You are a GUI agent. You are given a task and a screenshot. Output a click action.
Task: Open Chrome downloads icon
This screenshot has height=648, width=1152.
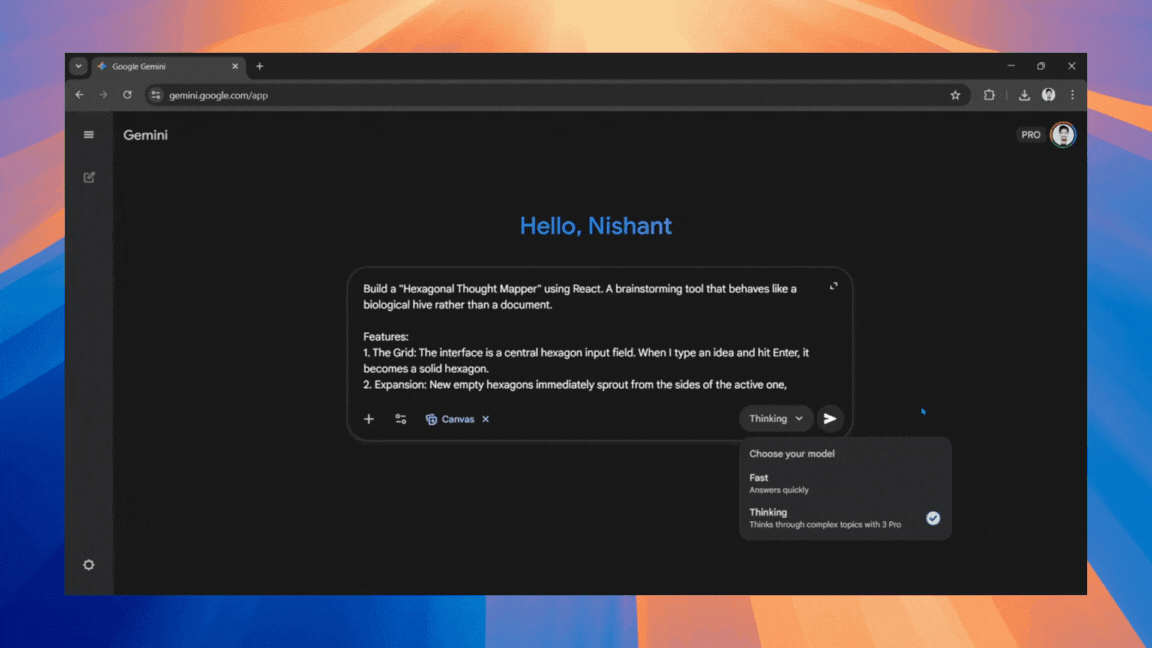tap(1024, 95)
